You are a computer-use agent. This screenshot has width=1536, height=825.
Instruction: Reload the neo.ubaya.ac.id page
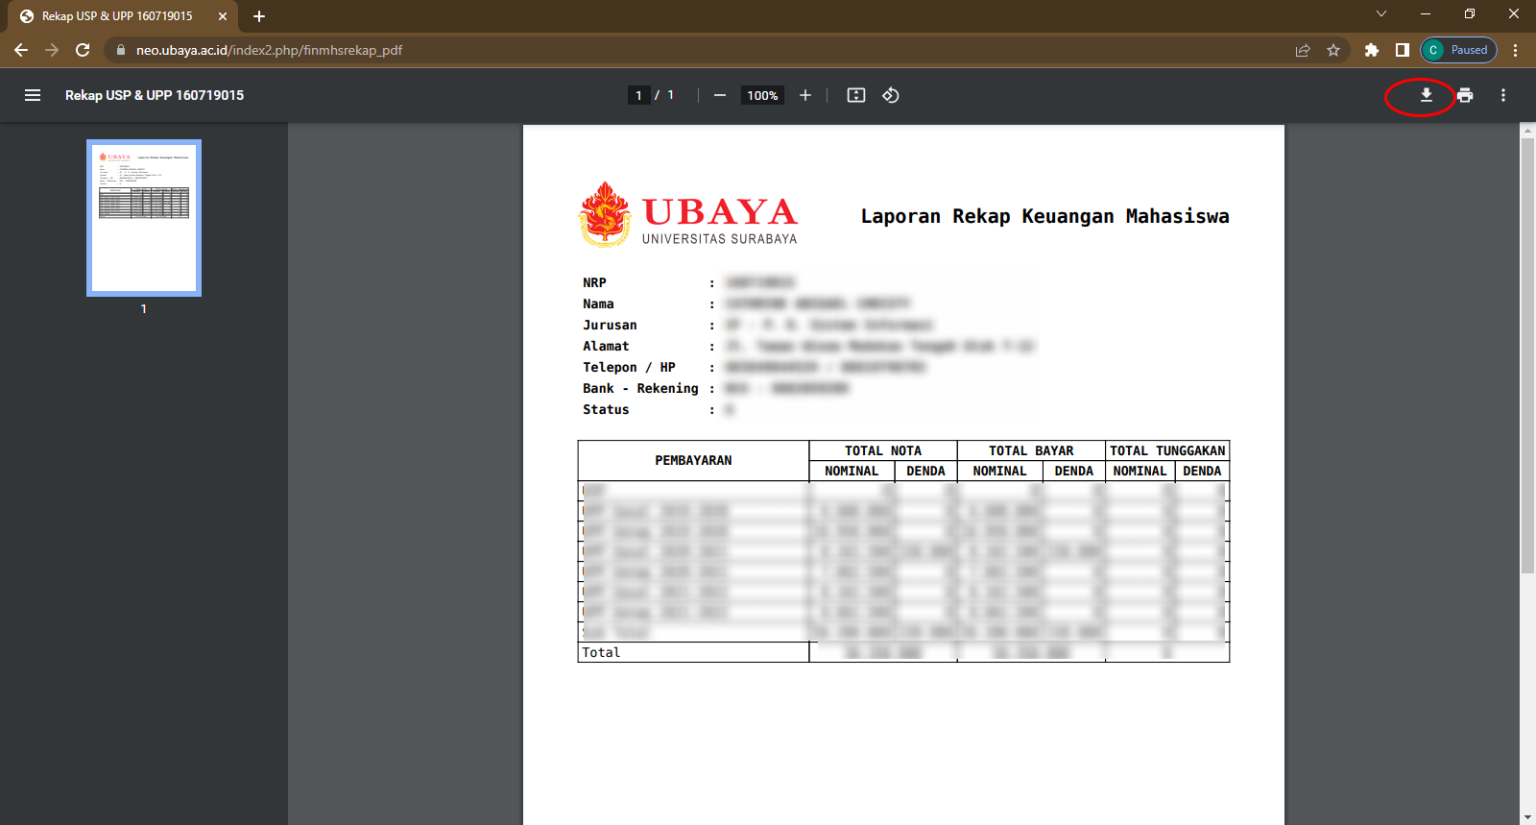click(82, 49)
